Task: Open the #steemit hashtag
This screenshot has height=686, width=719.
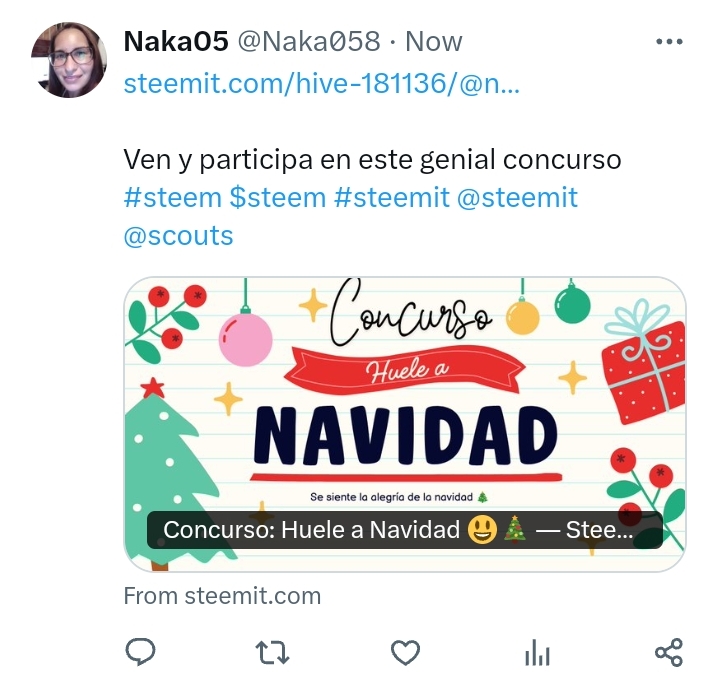Action: click(x=392, y=198)
